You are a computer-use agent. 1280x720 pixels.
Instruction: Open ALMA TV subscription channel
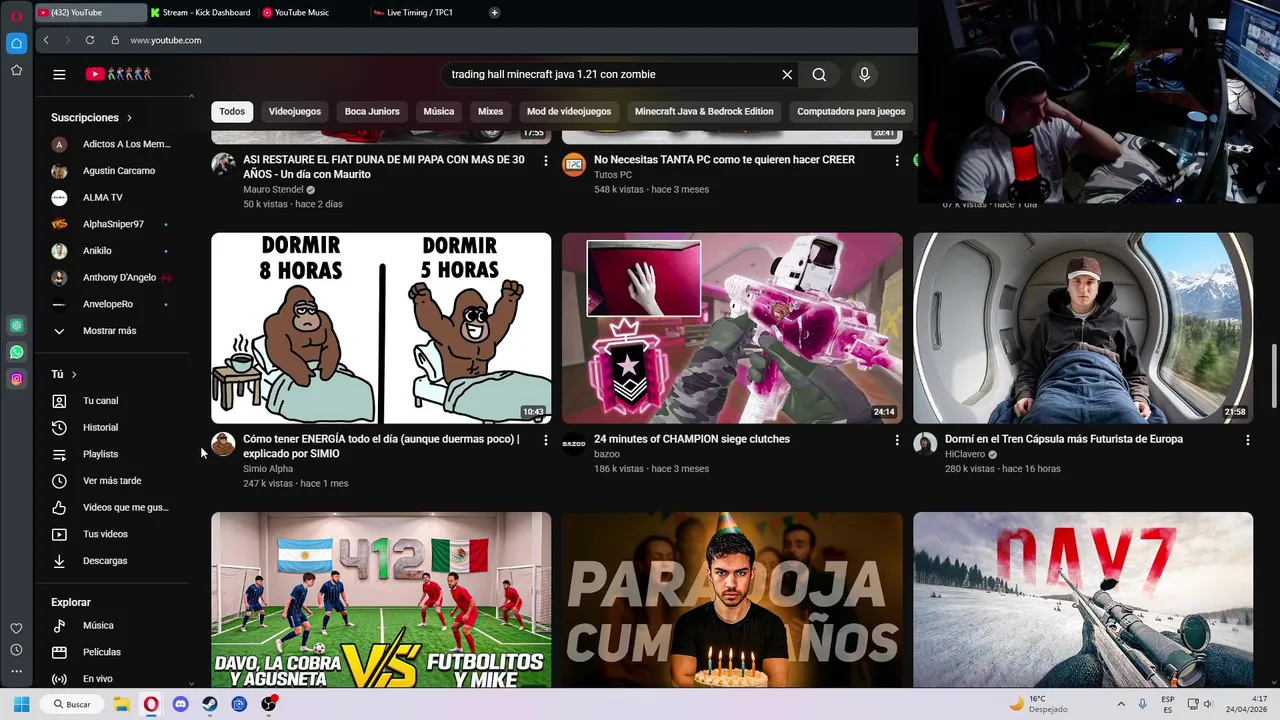(103, 198)
